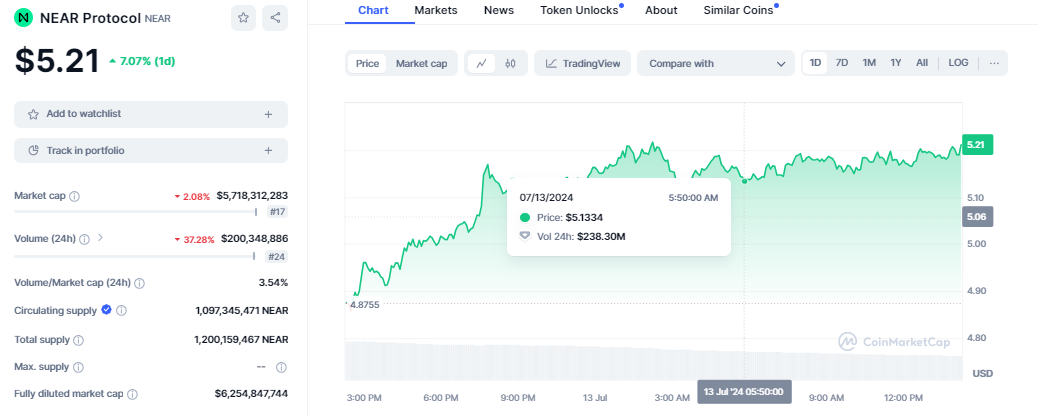Click info icon next to Total supply
This screenshot has height=417, width=1038.
78,340
